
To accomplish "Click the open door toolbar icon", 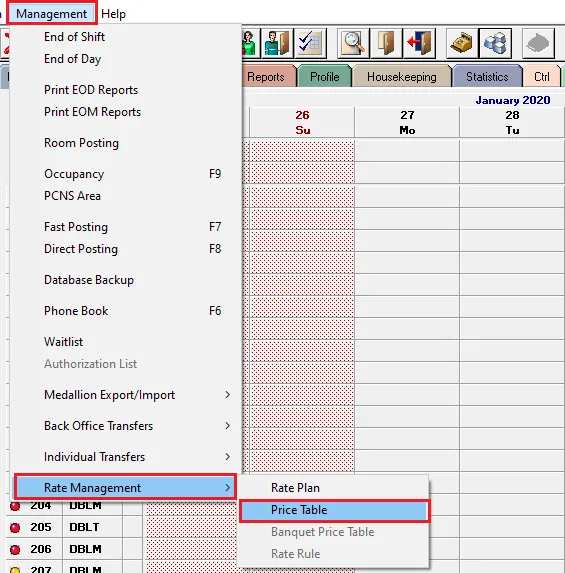I will 386,43.
